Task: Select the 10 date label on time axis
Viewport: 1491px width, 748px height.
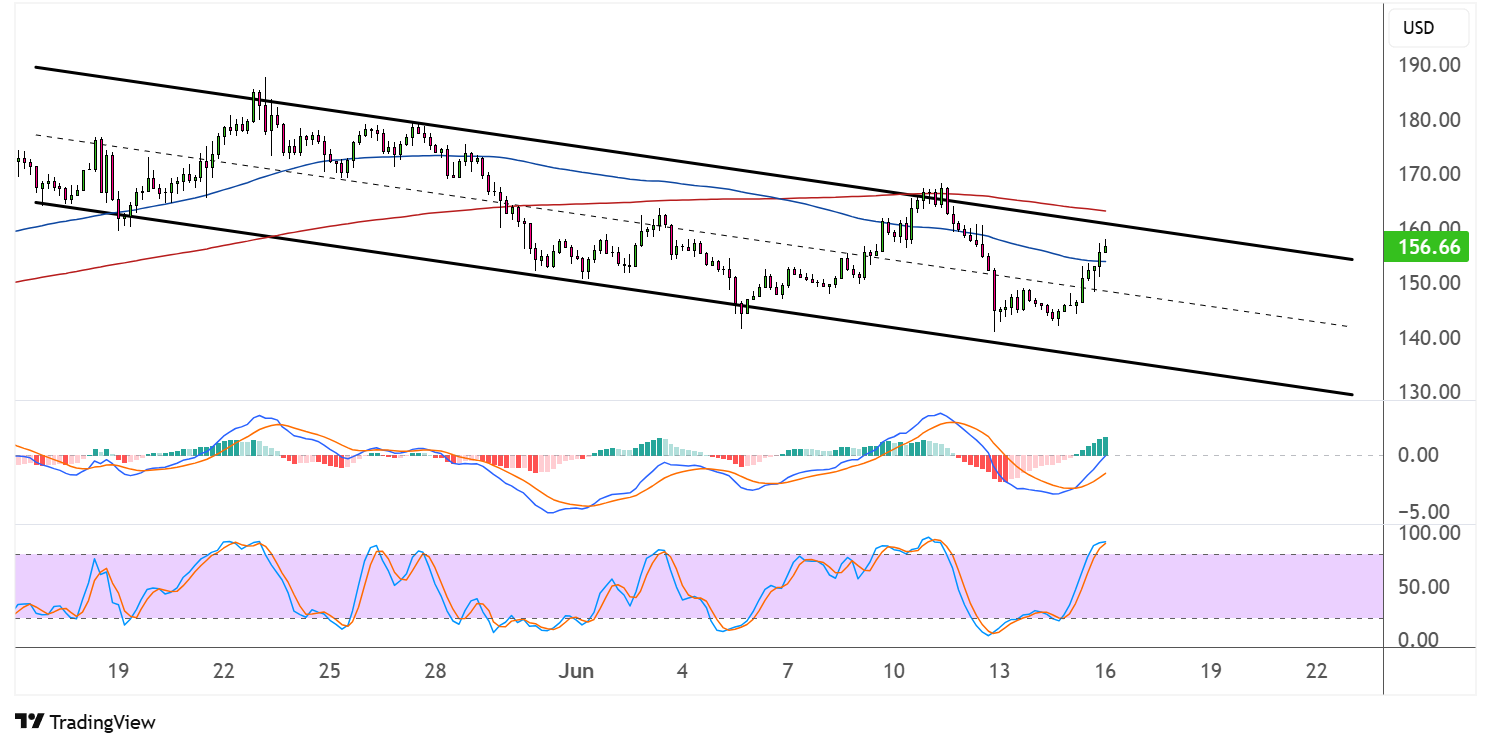Action: pyautogui.click(x=894, y=671)
